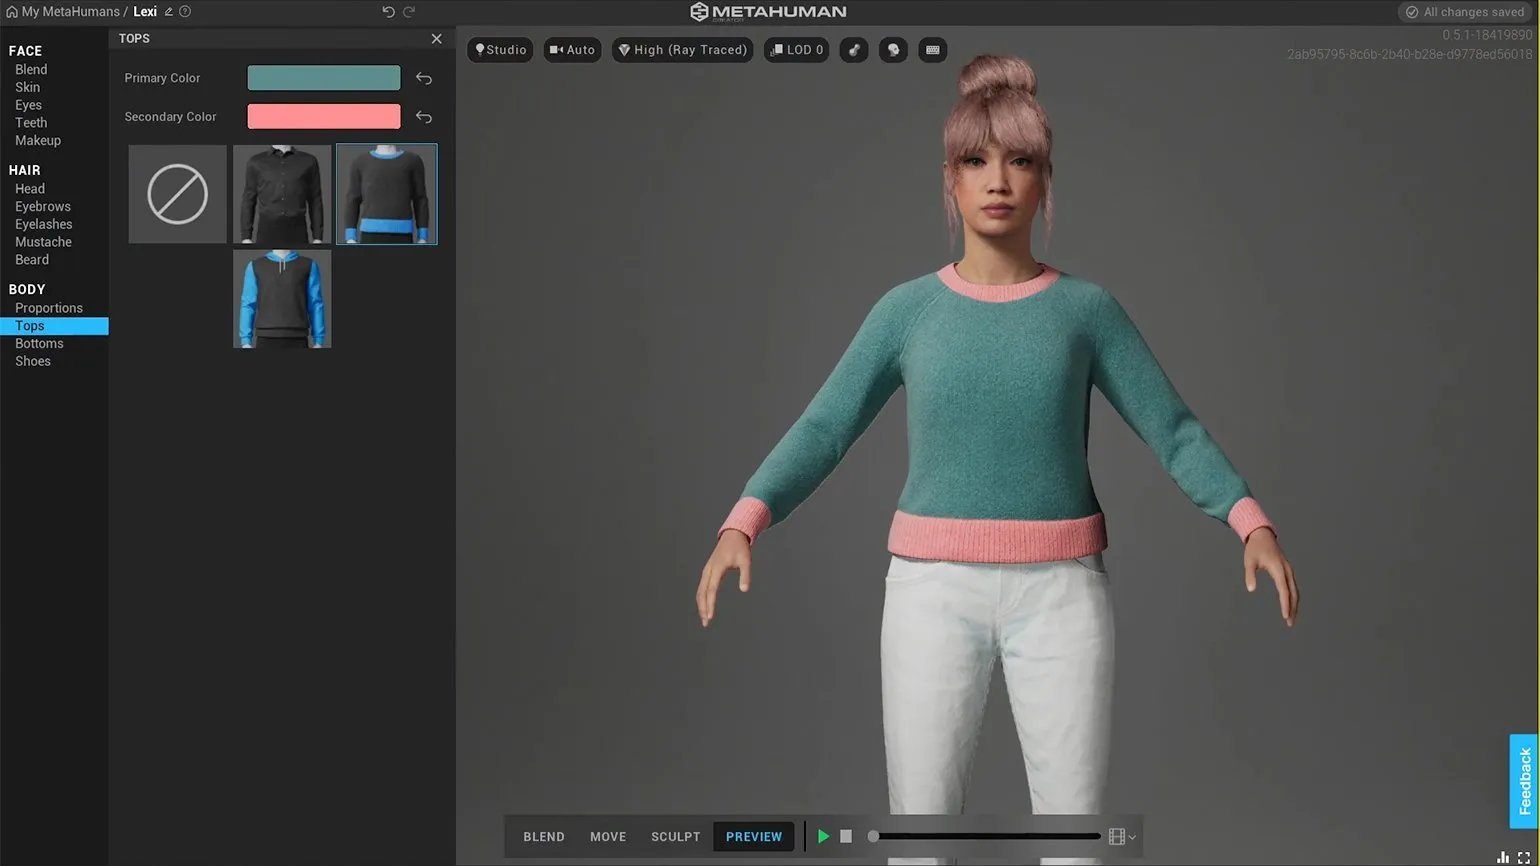Open the High (Ray Traced) quality dropdown
This screenshot has height=866, width=1540.
tap(683, 50)
